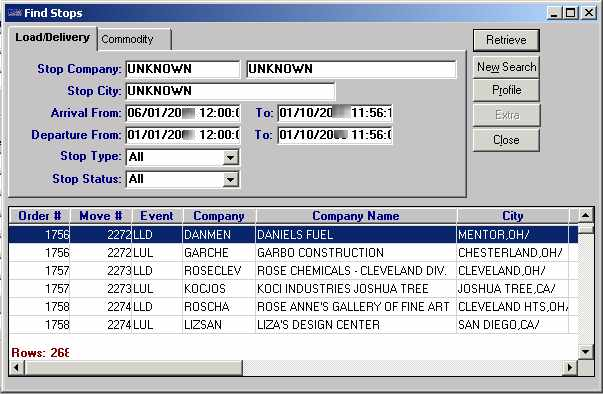Click the grayed-out Extra button

click(x=506, y=115)
